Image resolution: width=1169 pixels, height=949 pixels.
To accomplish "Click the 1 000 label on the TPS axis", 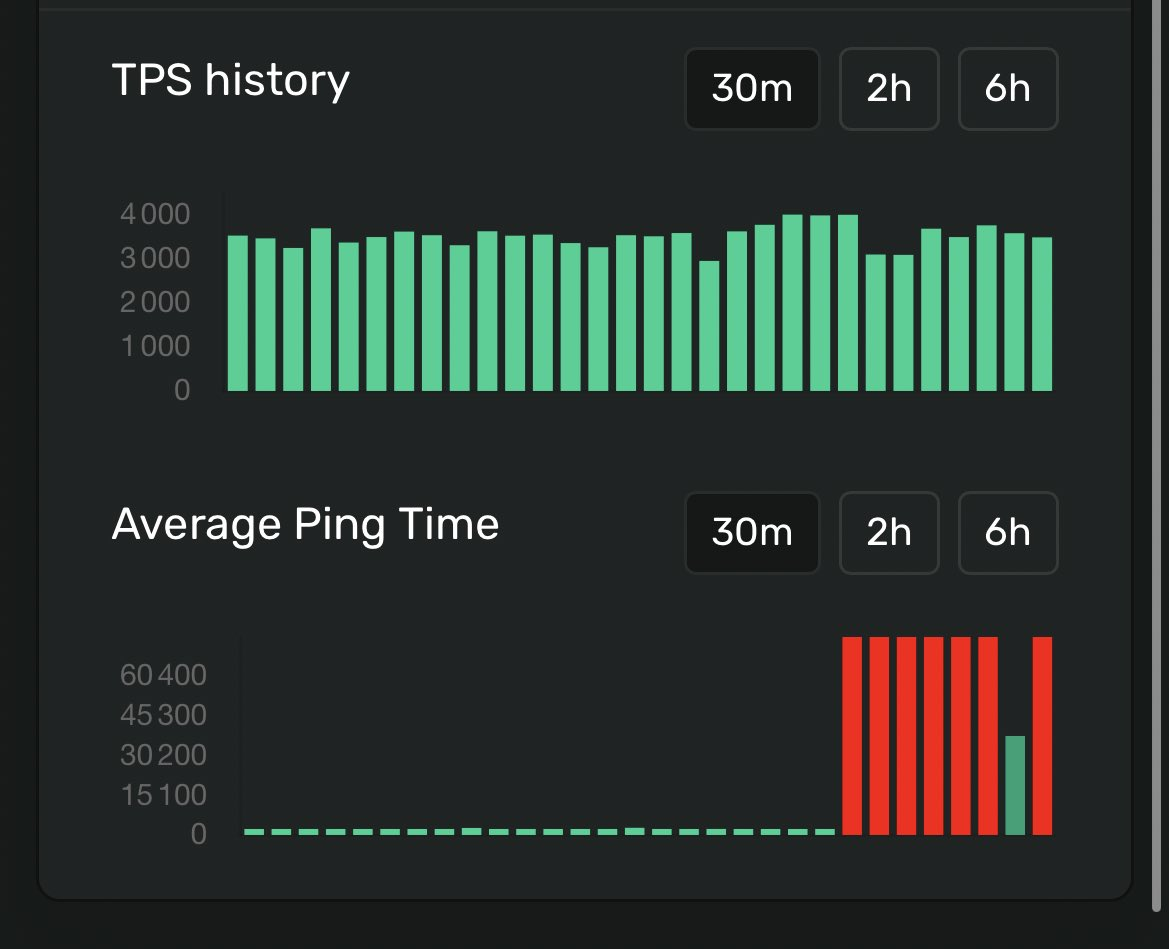I will (154, 346).
